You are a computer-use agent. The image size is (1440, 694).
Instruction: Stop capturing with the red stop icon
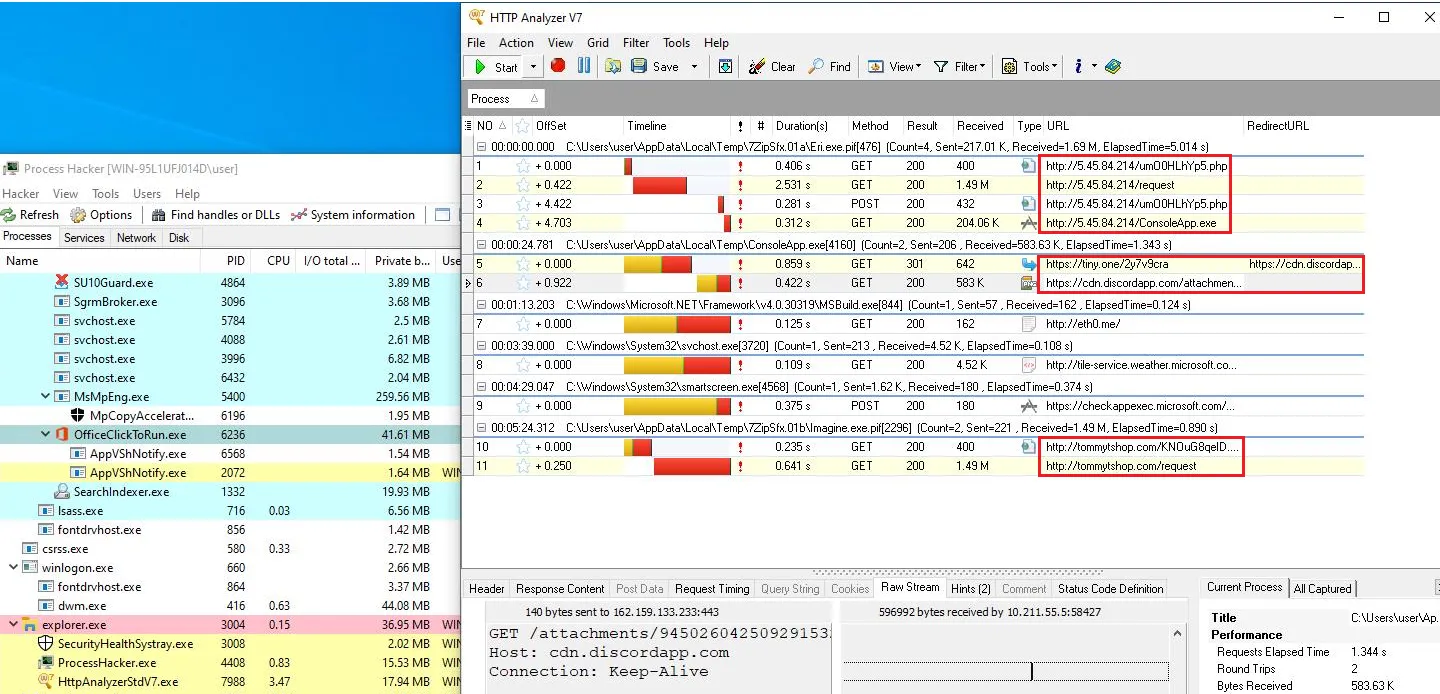tap(558, 66)
